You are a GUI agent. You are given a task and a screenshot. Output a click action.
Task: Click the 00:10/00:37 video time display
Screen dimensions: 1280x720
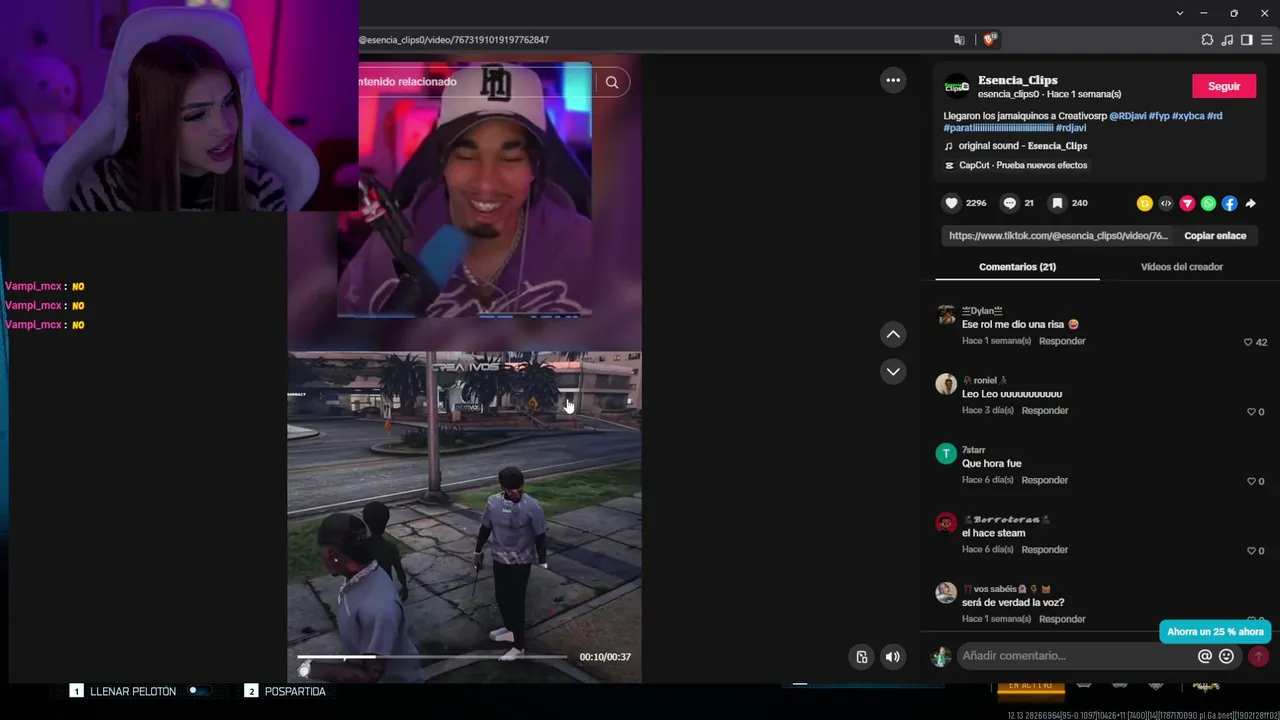pyautogui.click(x=605, y=657)
